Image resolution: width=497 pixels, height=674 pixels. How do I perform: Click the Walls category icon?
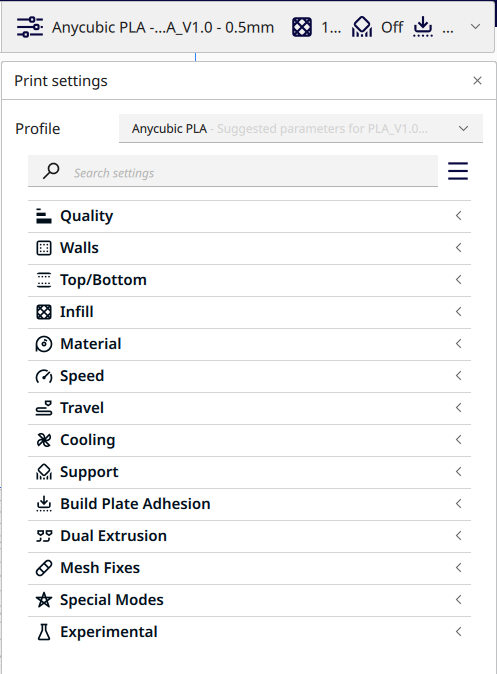pyautogui.click(x=43, y=248)
